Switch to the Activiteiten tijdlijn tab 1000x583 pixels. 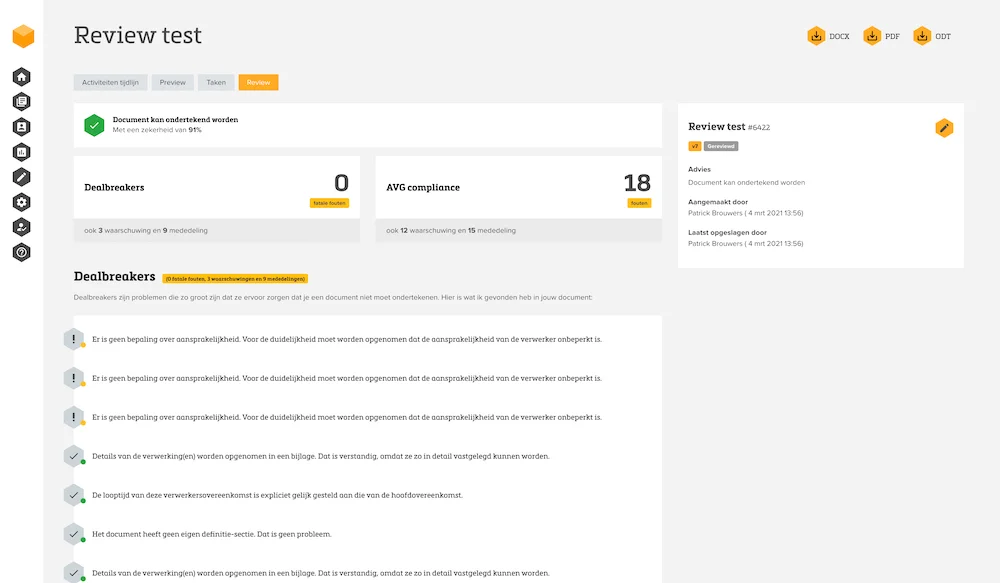click(112, 82)
